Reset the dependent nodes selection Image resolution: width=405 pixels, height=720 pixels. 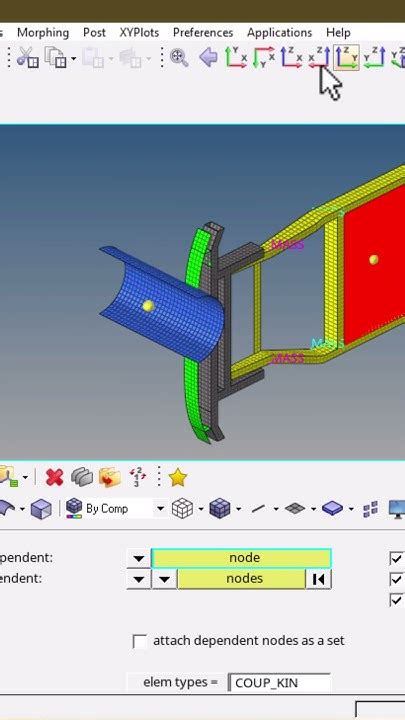(x=318, y=579)
